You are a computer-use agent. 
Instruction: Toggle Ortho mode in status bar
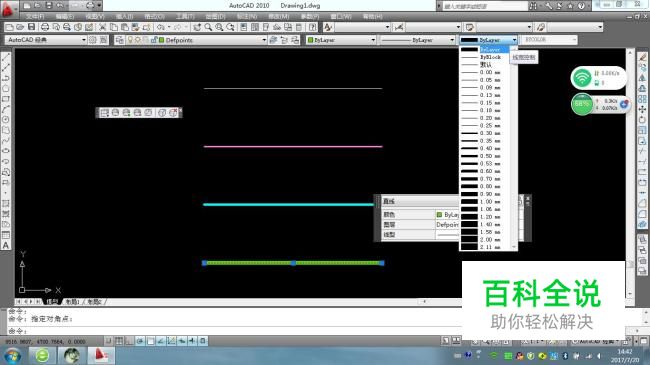tap(129, 341)
